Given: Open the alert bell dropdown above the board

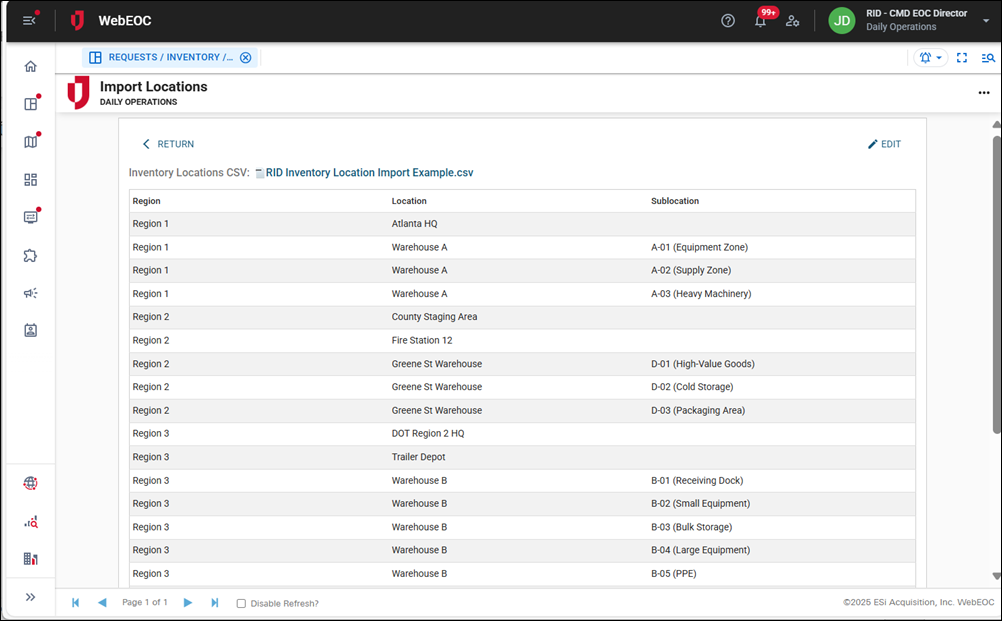Looking at the screenshot, I should point(929,57).
